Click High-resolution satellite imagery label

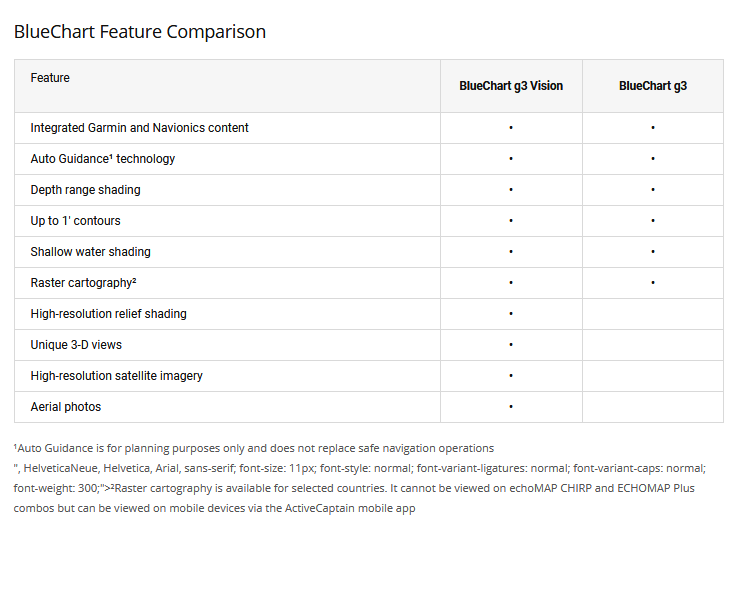[x=116, y=376]
